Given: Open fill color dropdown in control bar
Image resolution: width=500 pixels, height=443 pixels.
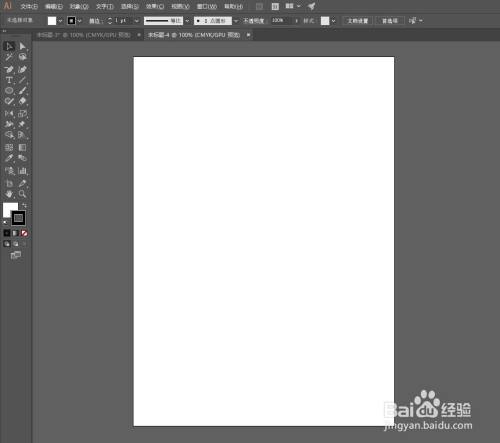Looking at the screenshot, I should click(x=60, y=21).
